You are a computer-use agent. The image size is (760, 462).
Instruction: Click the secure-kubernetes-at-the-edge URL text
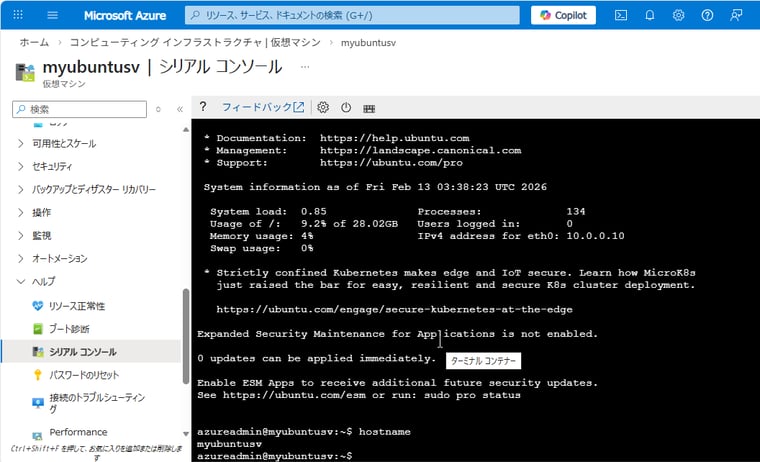tap(395, 309)
